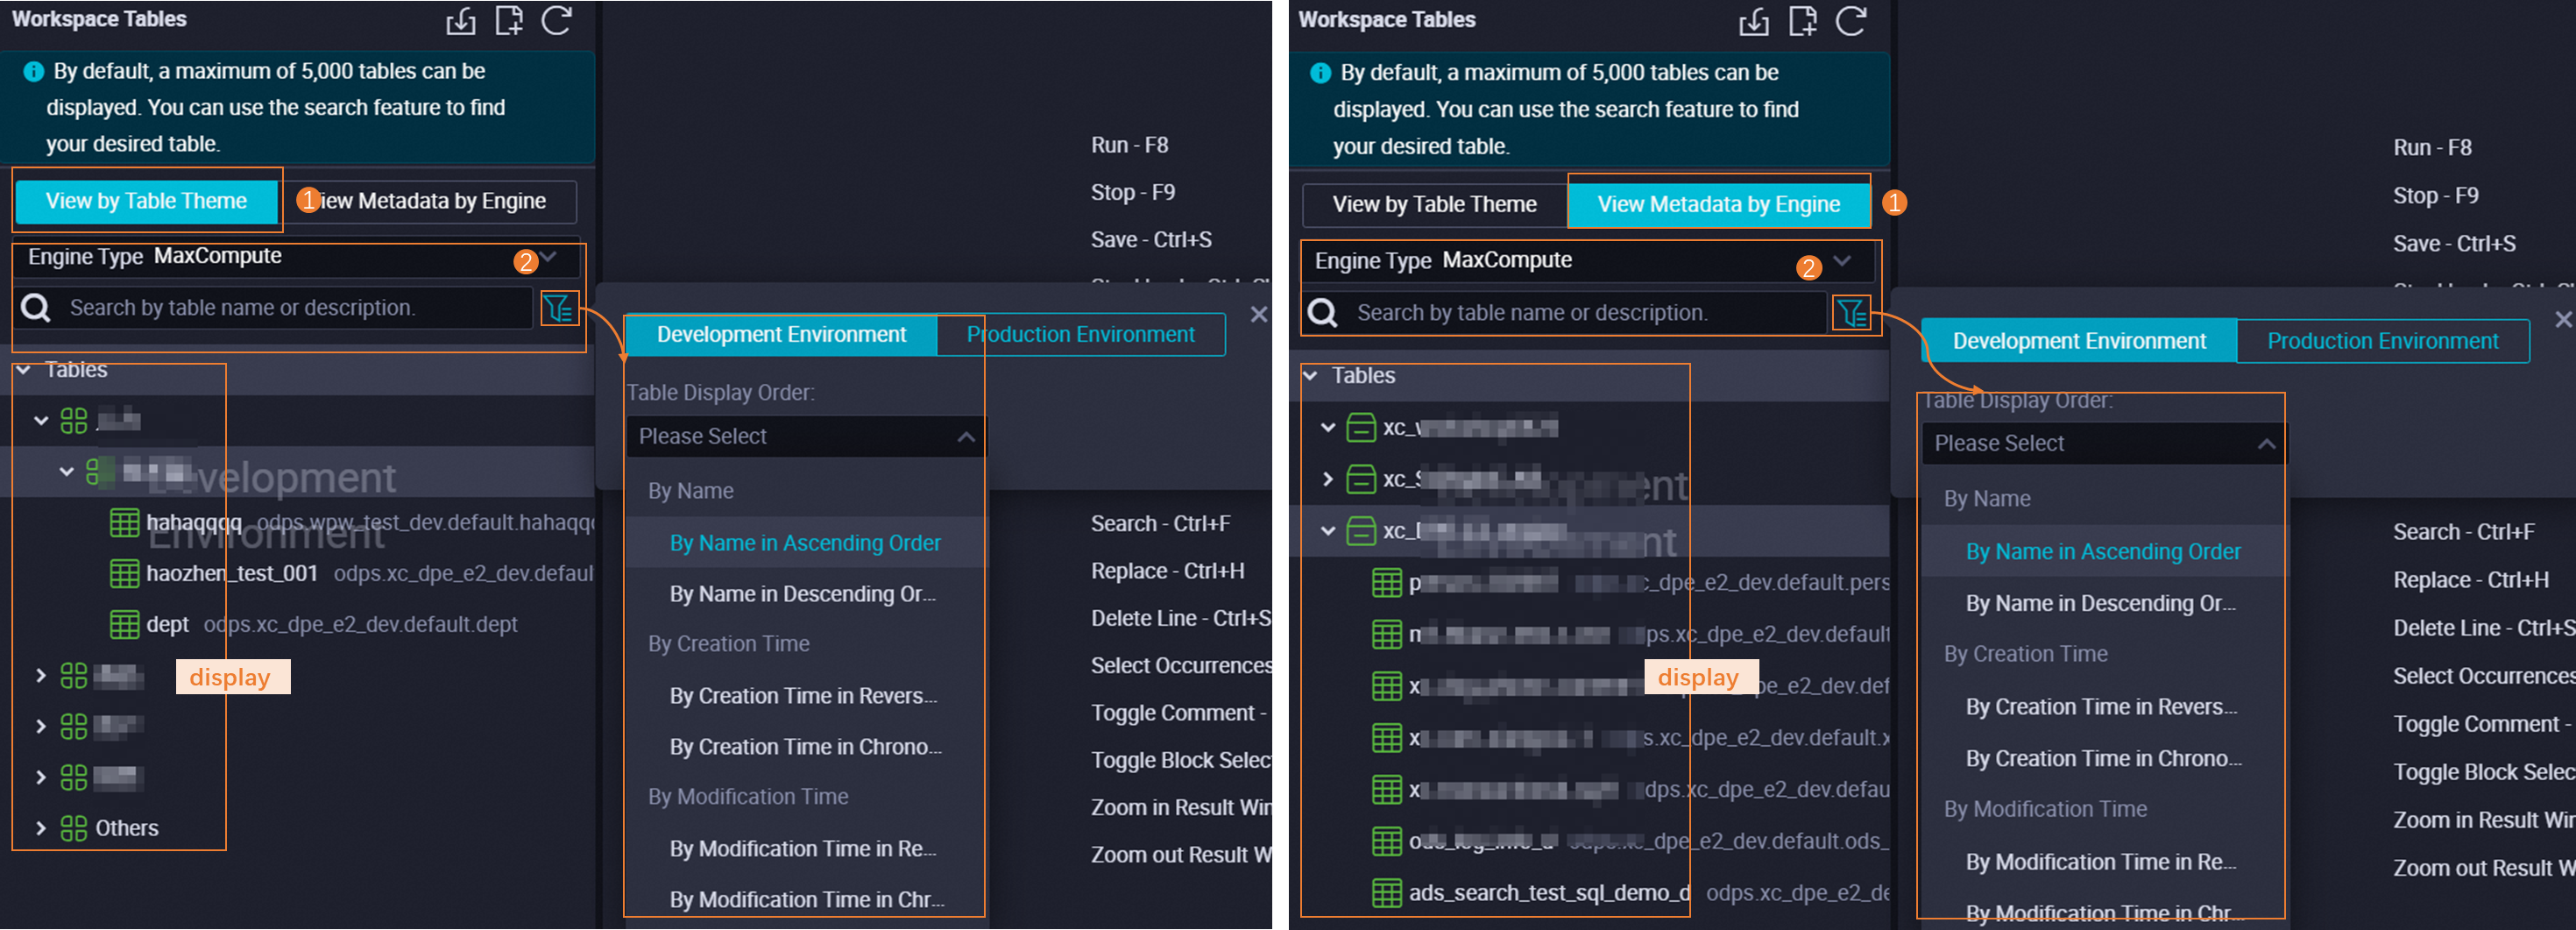Switch to Development Environment tab in right popup
This screenshot has width=2576, height=930.
(2079, 341)
